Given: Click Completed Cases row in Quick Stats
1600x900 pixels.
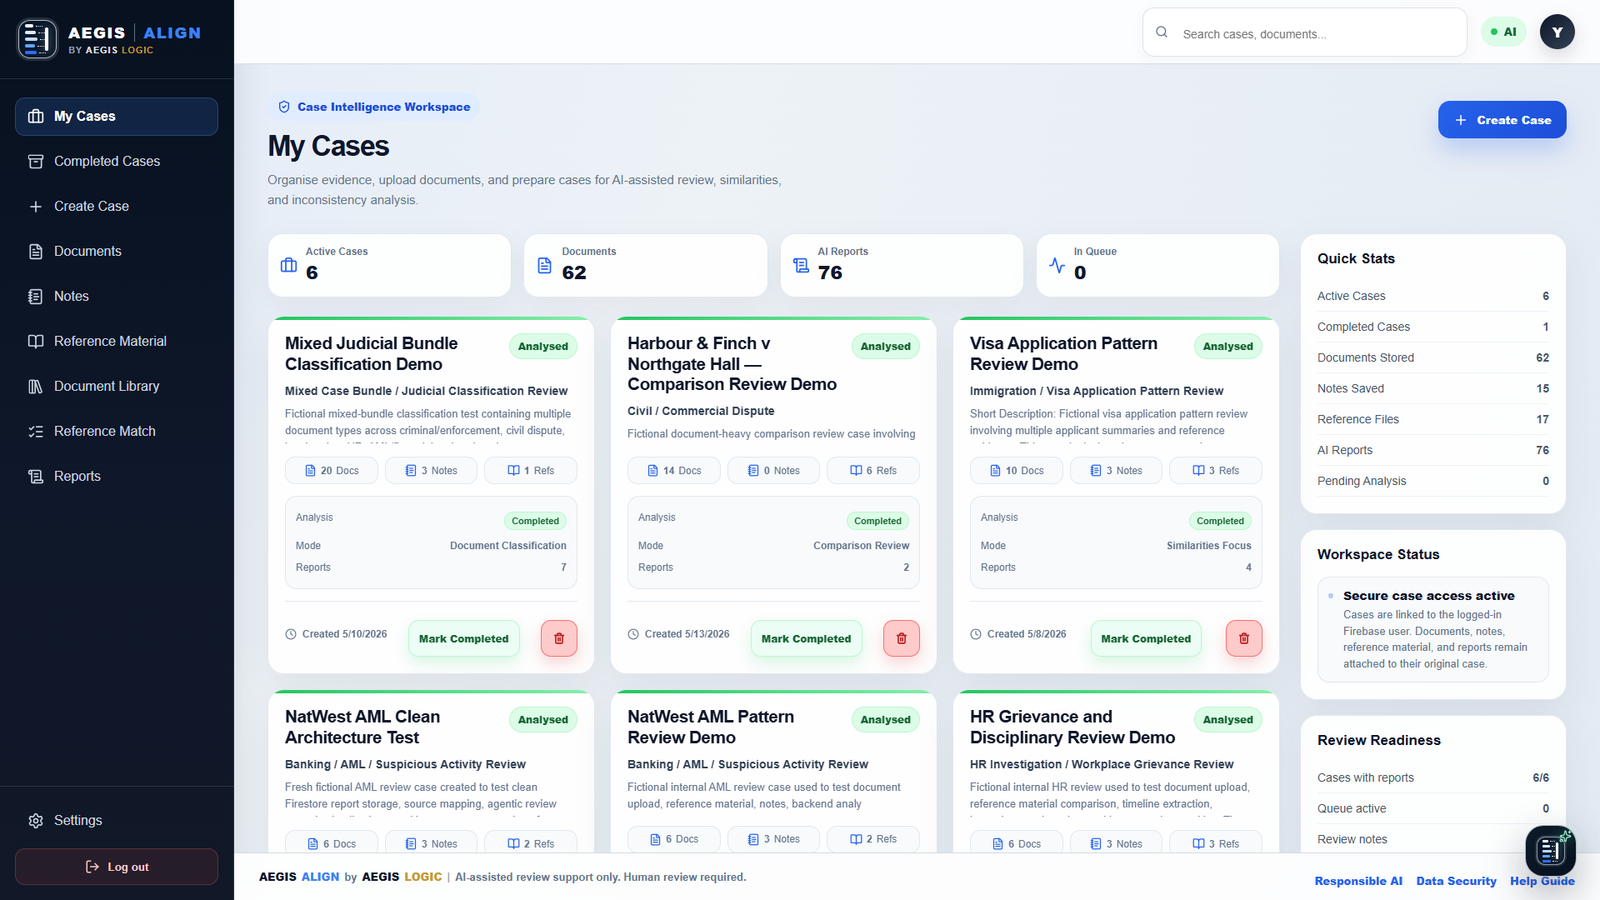Looking at the screenshot, I should 1433,327.
